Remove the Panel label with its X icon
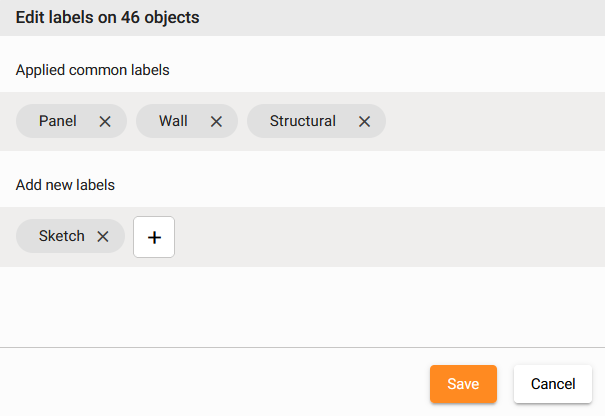605x416 pixels. (105, 121)
